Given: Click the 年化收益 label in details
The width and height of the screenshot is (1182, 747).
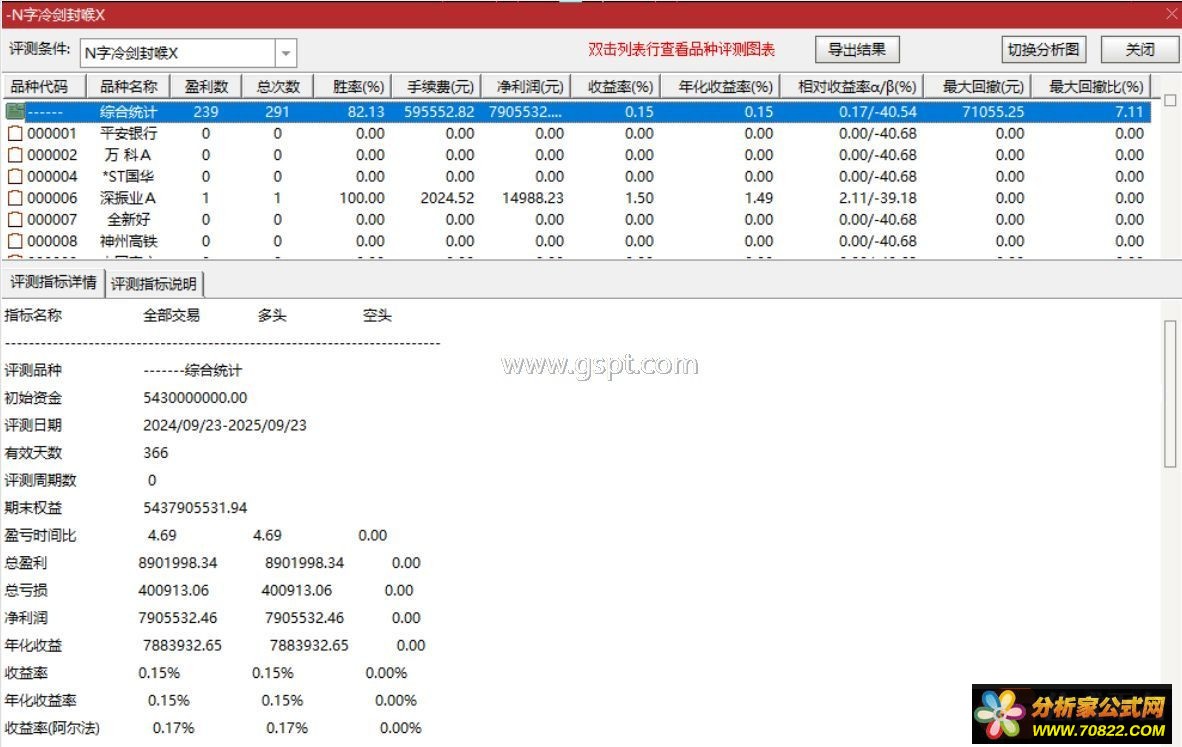Looking at the screenshot, I should click(33, 645).
